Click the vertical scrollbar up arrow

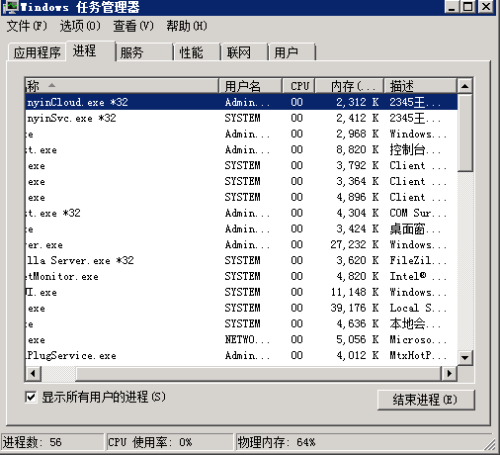(465, 86)
